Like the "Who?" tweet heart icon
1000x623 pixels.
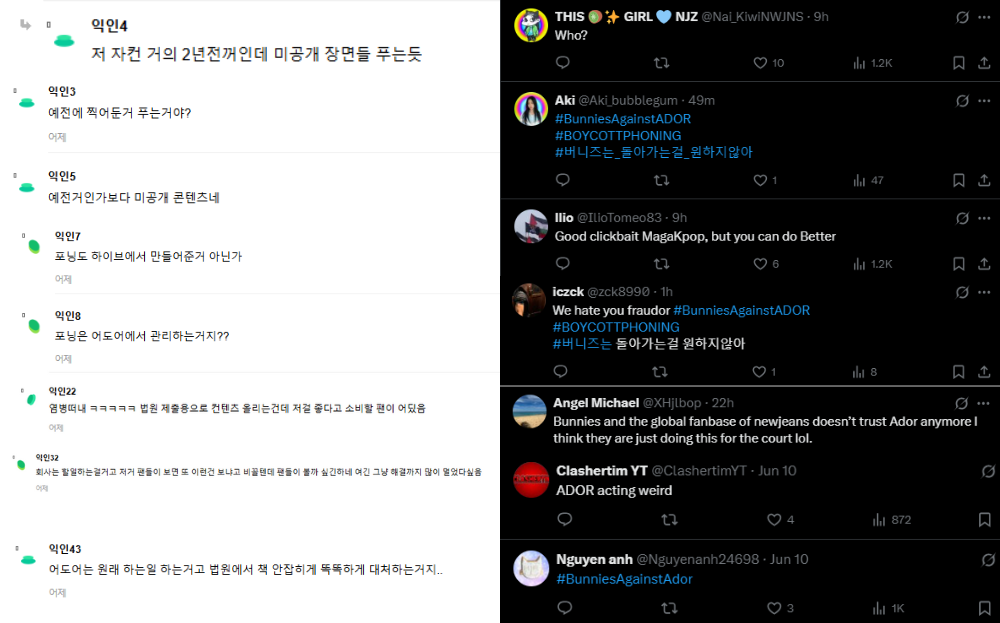point(760,63)
